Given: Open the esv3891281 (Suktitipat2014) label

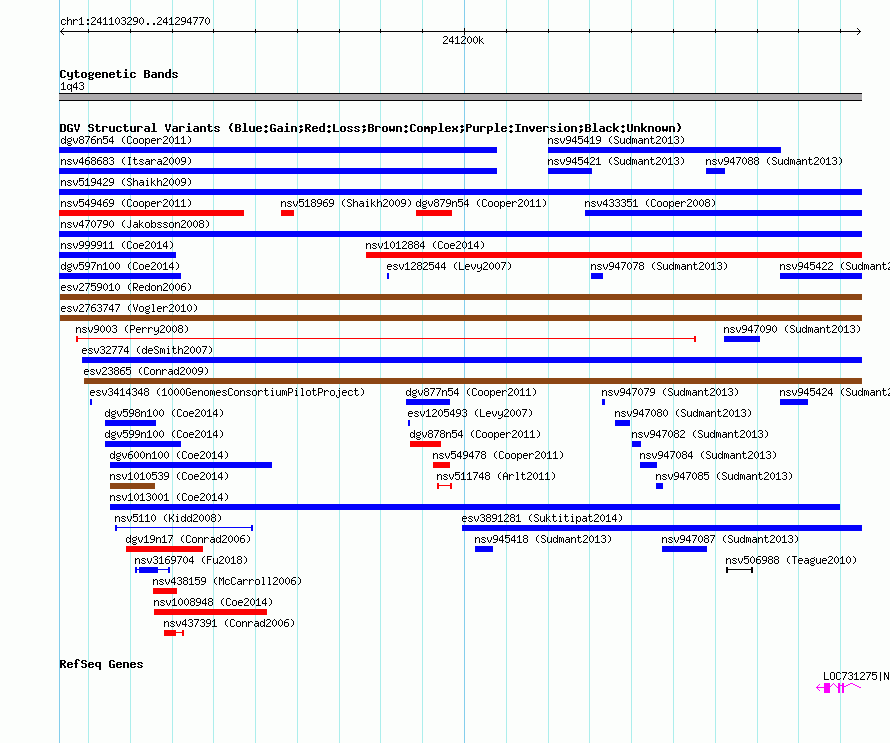Looking at the screenshot, I should click(x=542, y=518).
